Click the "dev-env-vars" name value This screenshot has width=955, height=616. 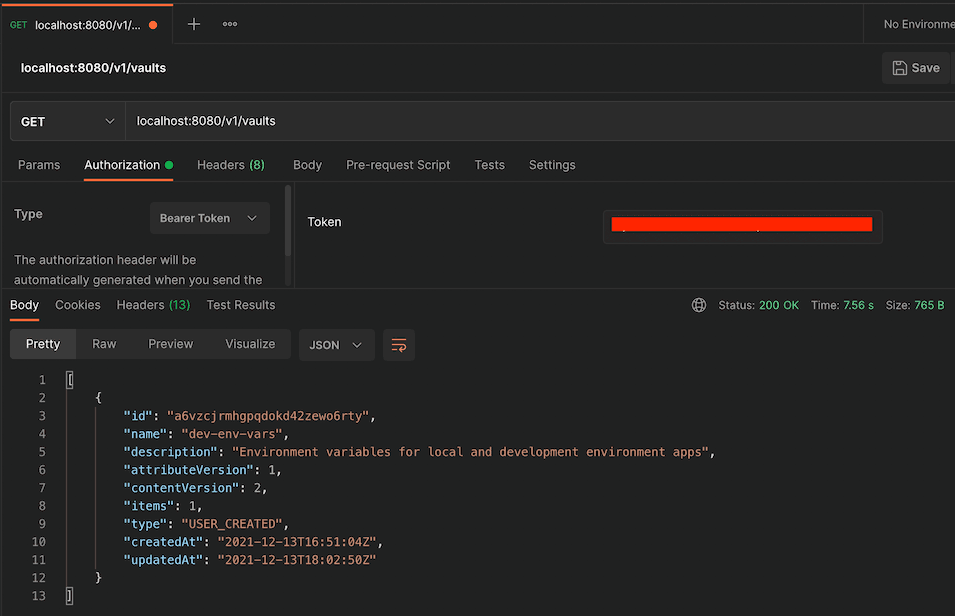[x=231, y=434]
